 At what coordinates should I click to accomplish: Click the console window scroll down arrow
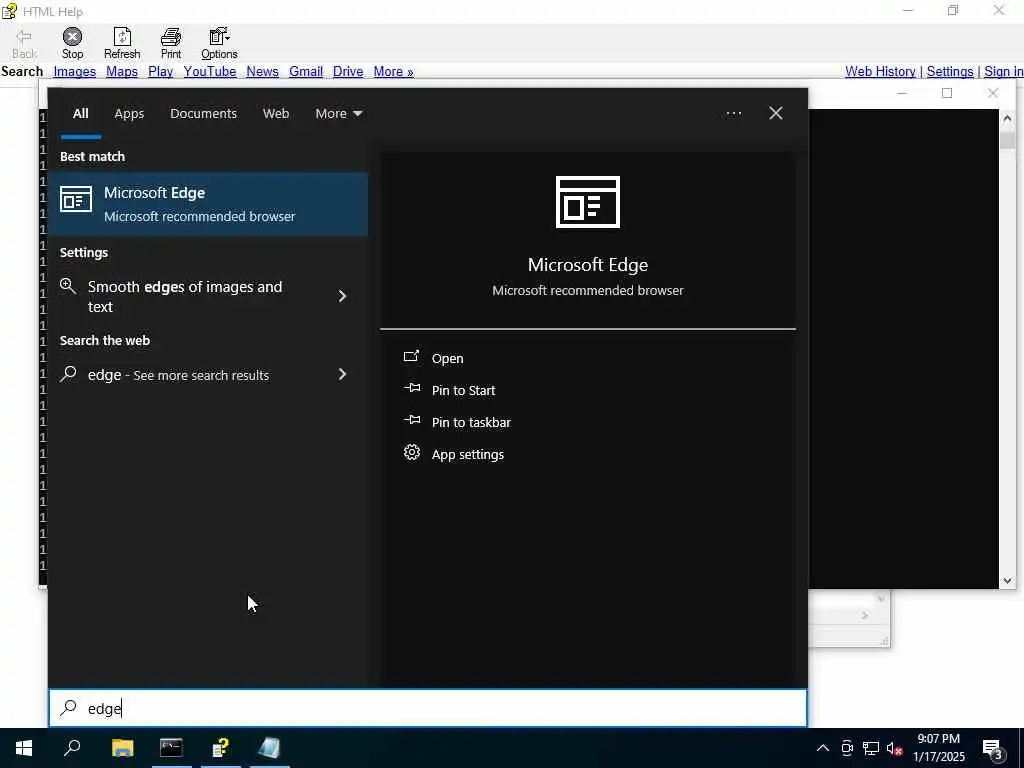coord(1007,581)
